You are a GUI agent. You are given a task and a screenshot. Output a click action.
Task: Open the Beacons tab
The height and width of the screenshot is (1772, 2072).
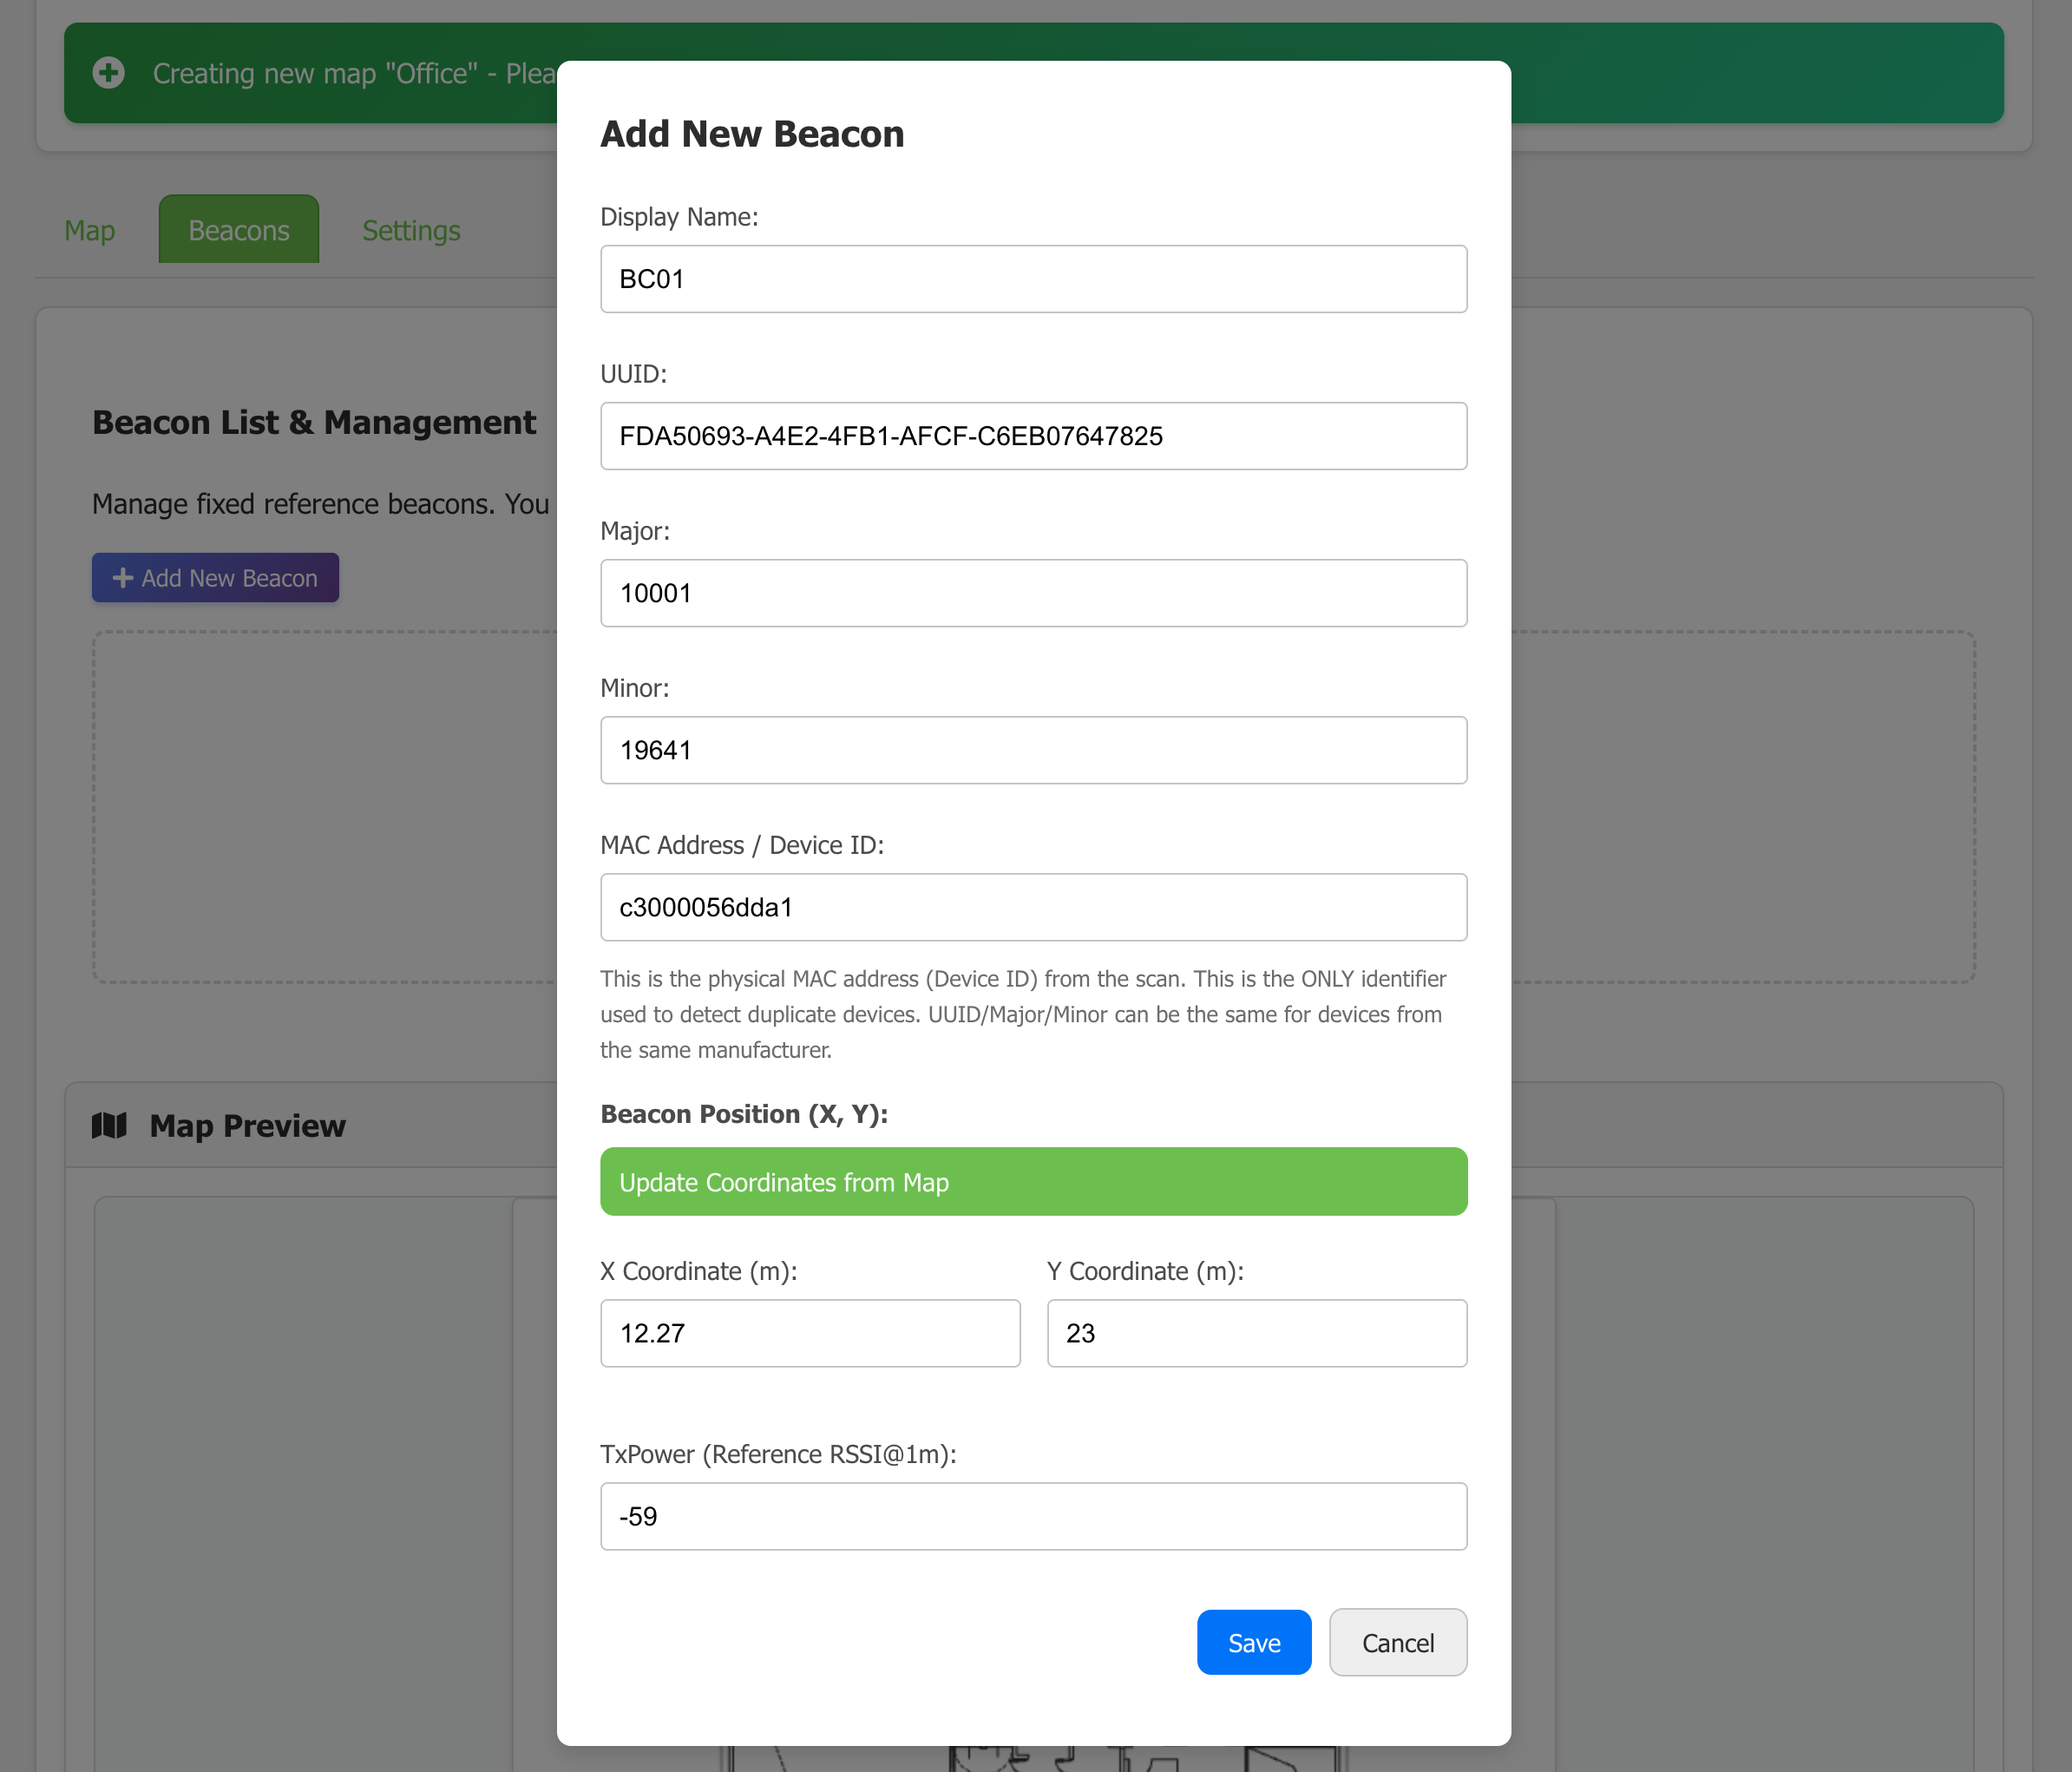point(238,231)
